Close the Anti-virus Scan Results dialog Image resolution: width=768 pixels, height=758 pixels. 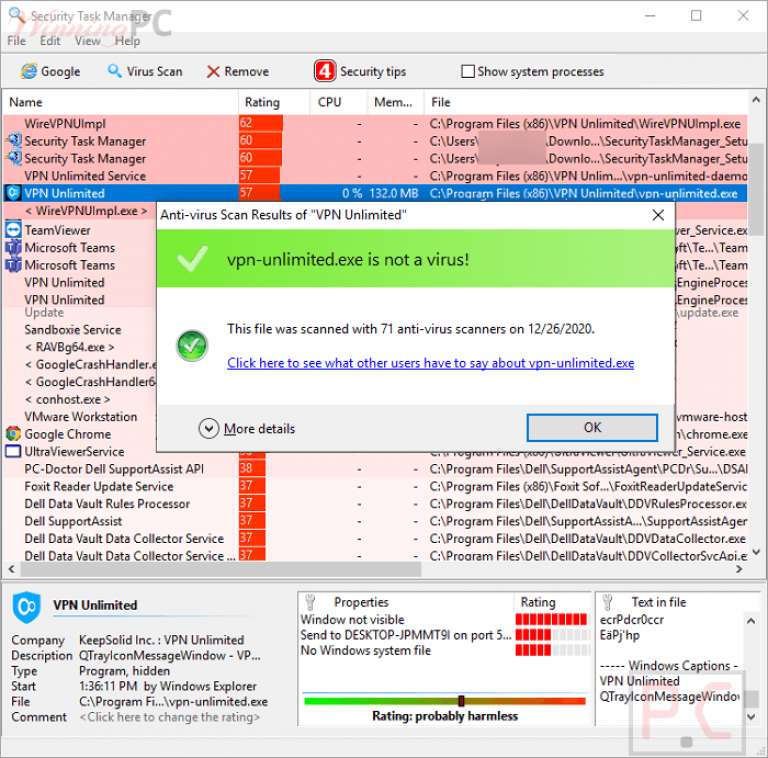(x=658, y=215)
